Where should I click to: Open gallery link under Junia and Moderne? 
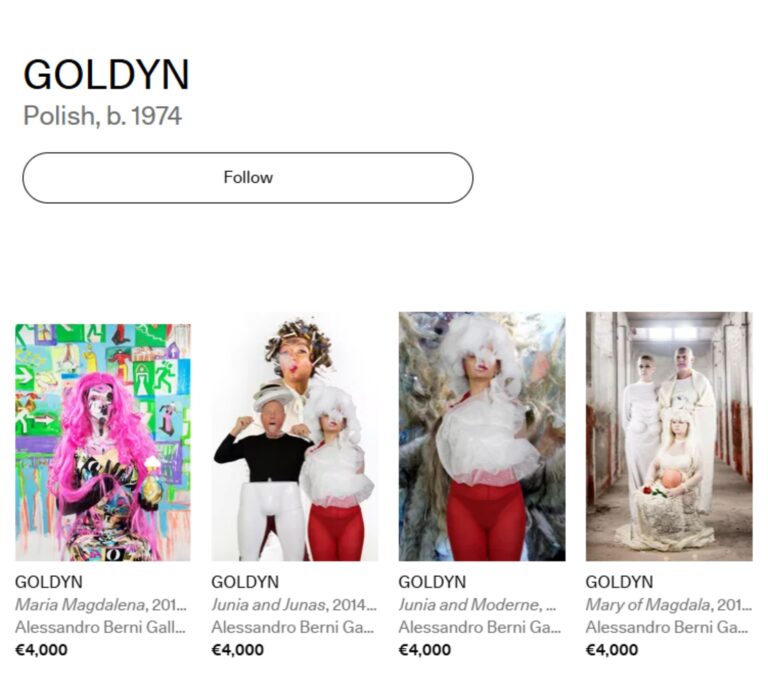pyautogui.click(x=480, y=627)
